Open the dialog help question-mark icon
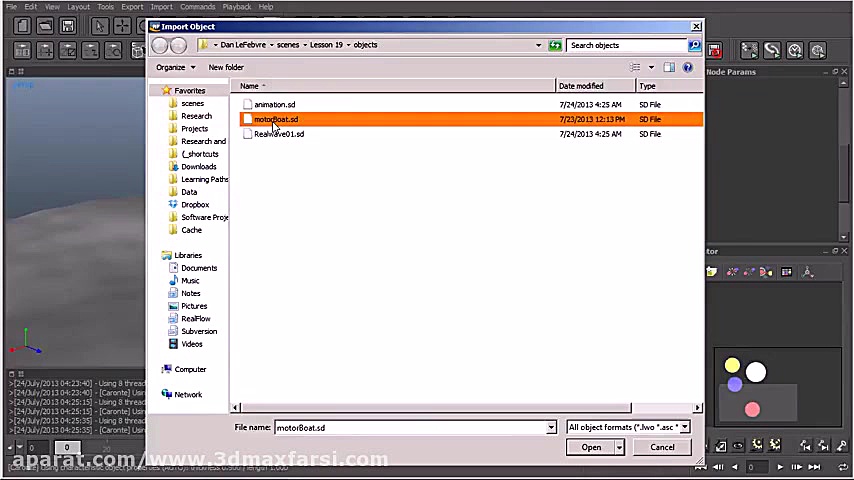Image resolution: width=854 pixels, height=480 pixels. [x=687, y=67]
